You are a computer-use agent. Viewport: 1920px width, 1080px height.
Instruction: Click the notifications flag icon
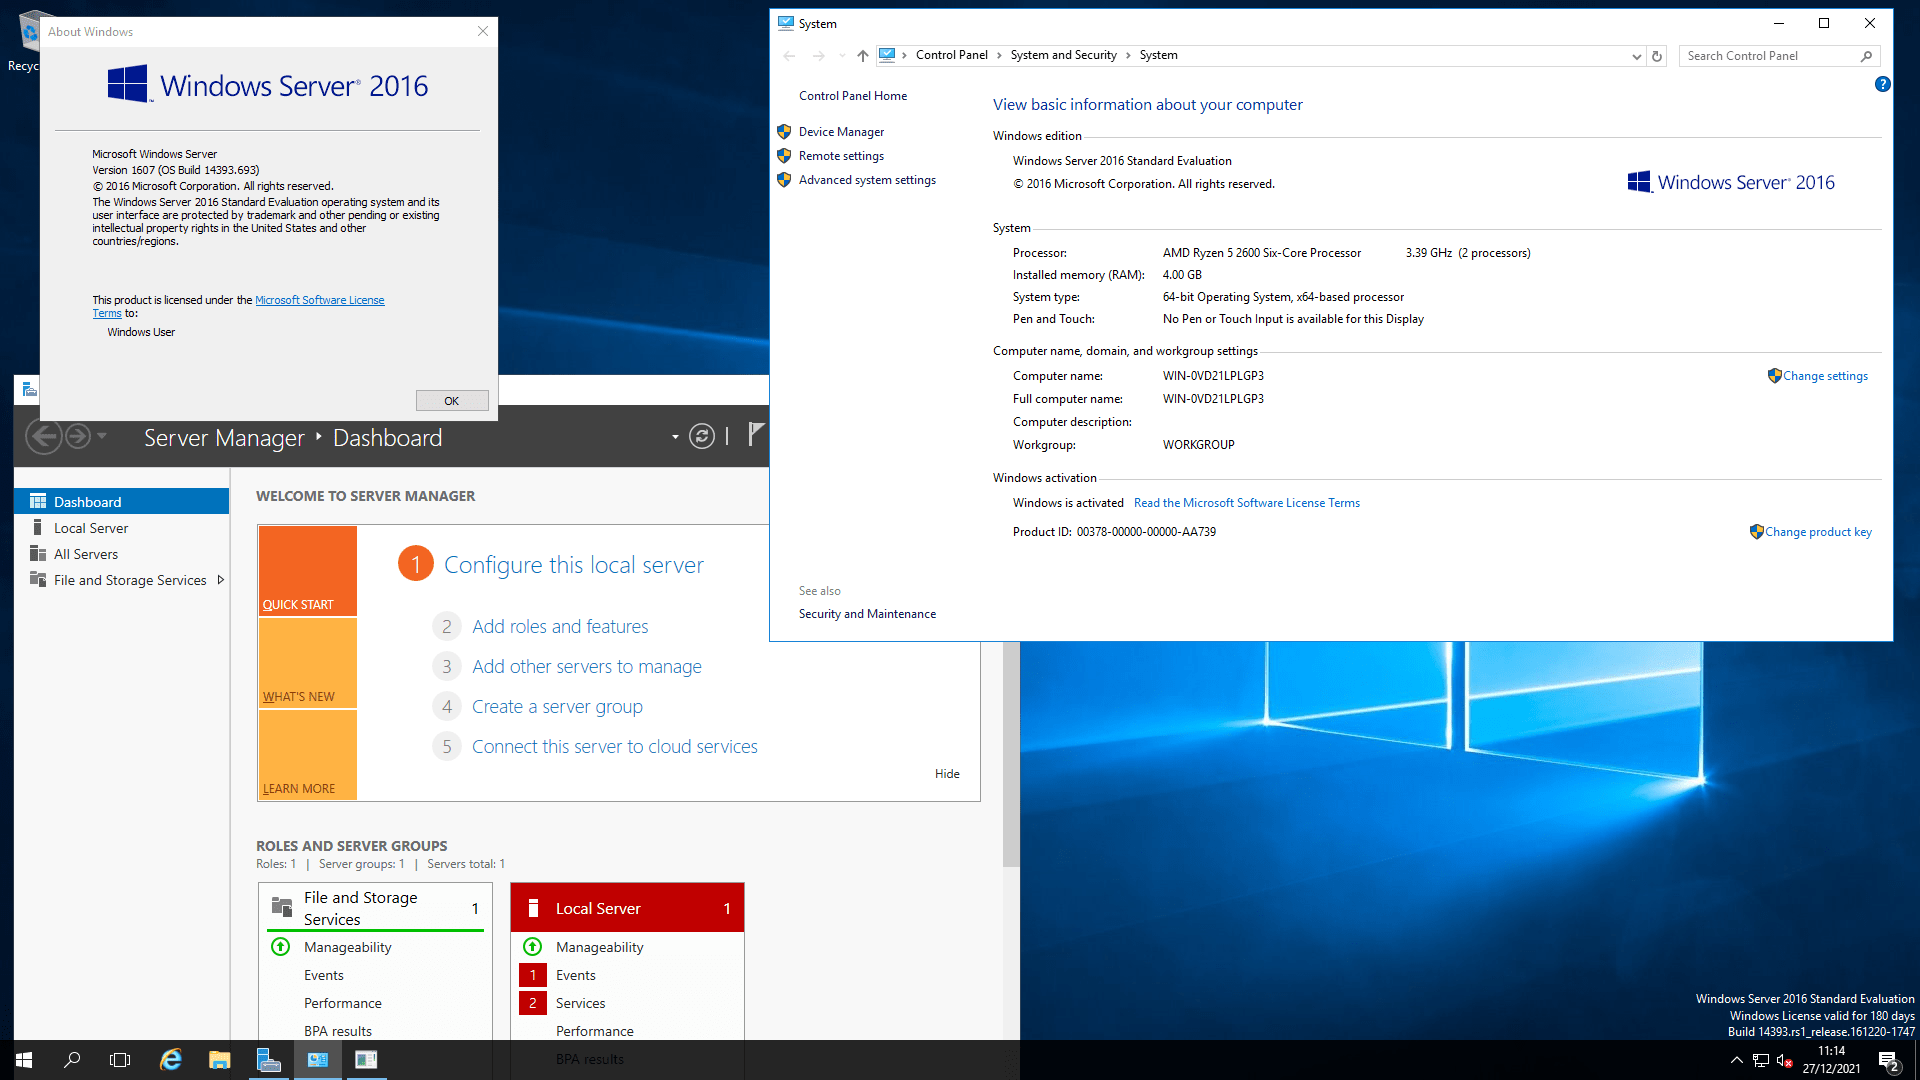(x=756, y=434)
